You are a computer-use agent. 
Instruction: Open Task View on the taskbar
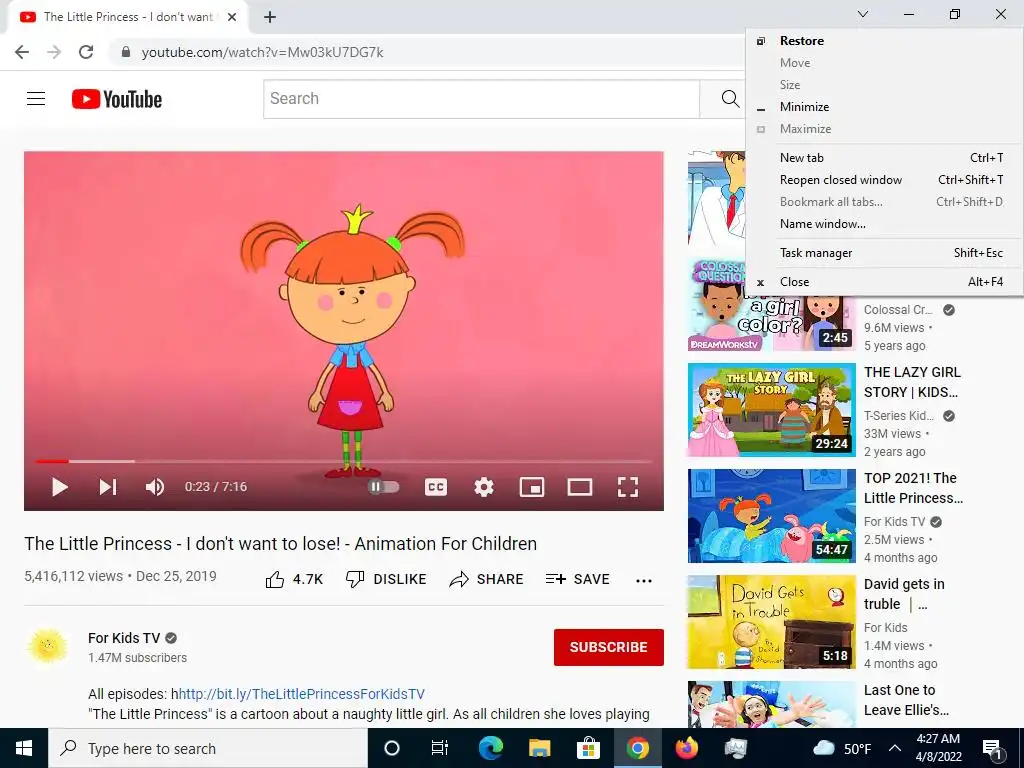tap(440, 748)
